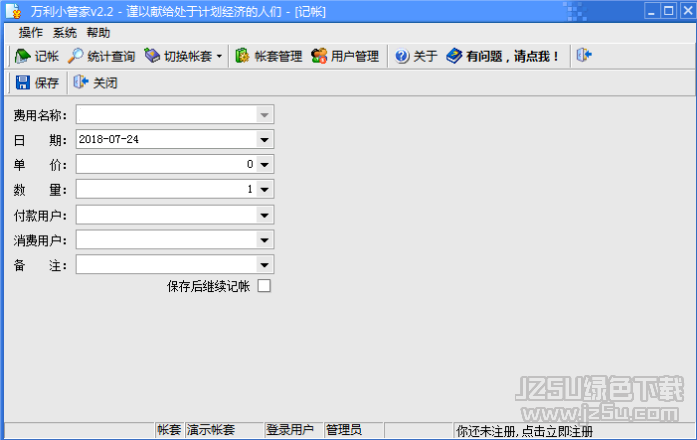Click 管理员 in the status bar
Image resolution: width=697 pixels, height=440 pixels.
tap(344, 430)
